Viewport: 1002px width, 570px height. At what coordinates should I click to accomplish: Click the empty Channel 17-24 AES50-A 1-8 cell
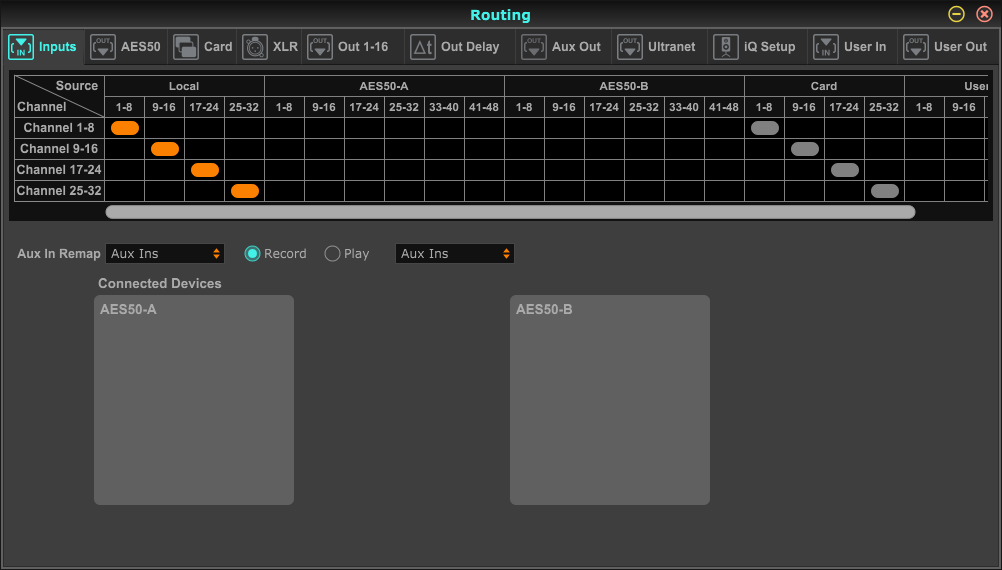point(285,170)
